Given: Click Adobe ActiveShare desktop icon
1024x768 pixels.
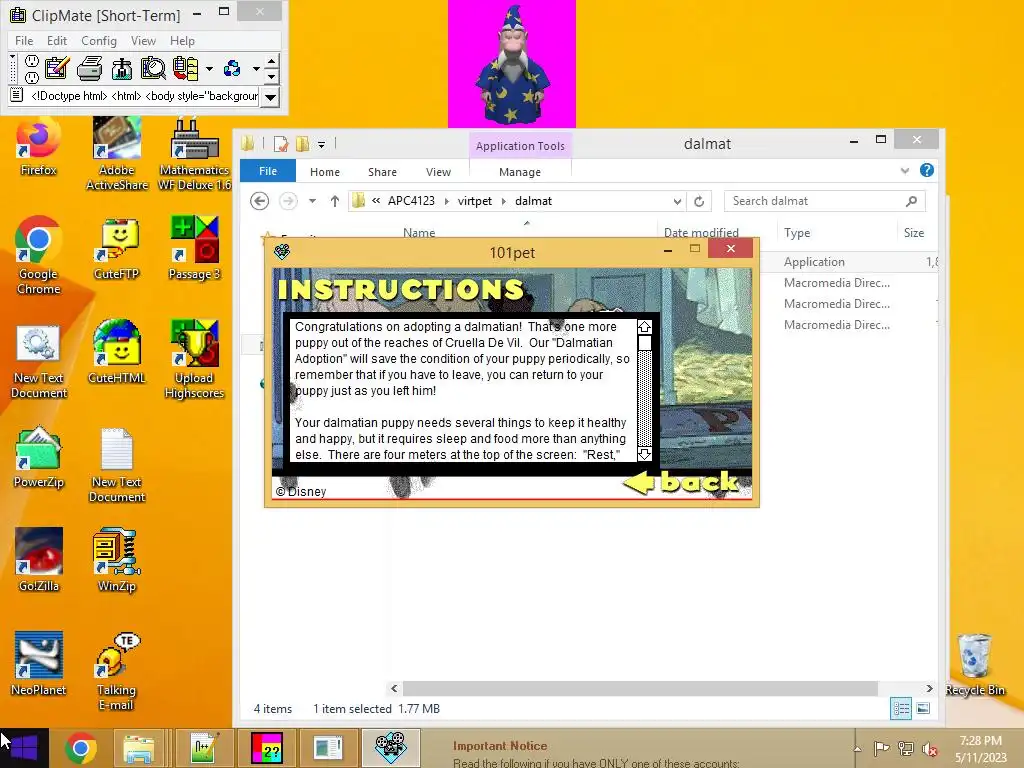Looking at the screenshot, I should pyautogui.click(x=117, y=154).
